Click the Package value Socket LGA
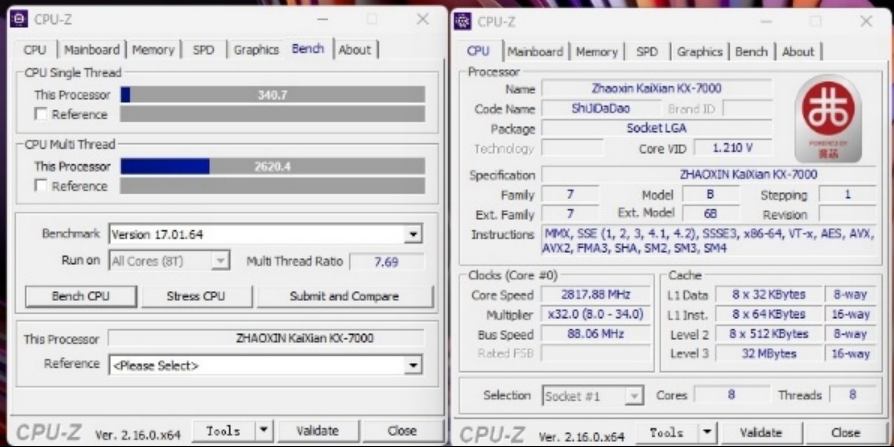The height and width of the screenshot is (447, 894). click(657, 128)
